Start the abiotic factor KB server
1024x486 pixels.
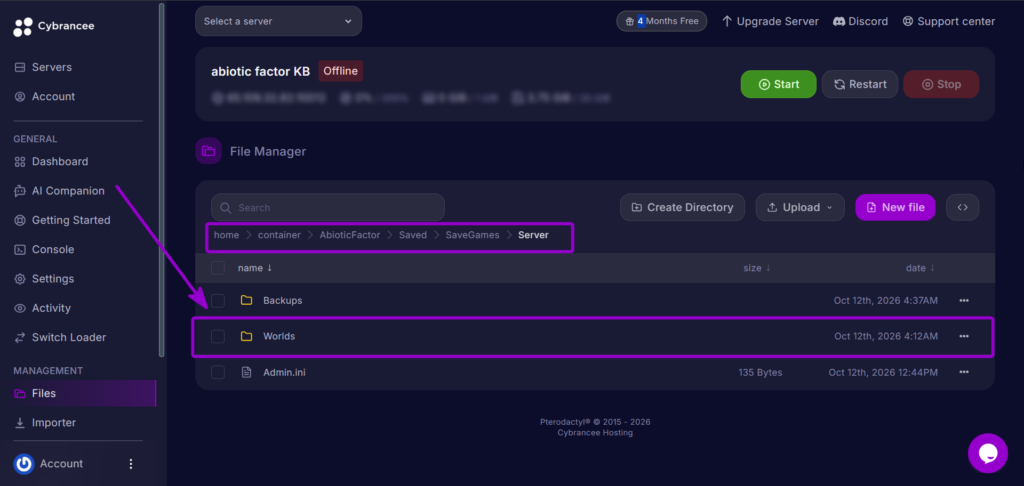click(778, 84)
